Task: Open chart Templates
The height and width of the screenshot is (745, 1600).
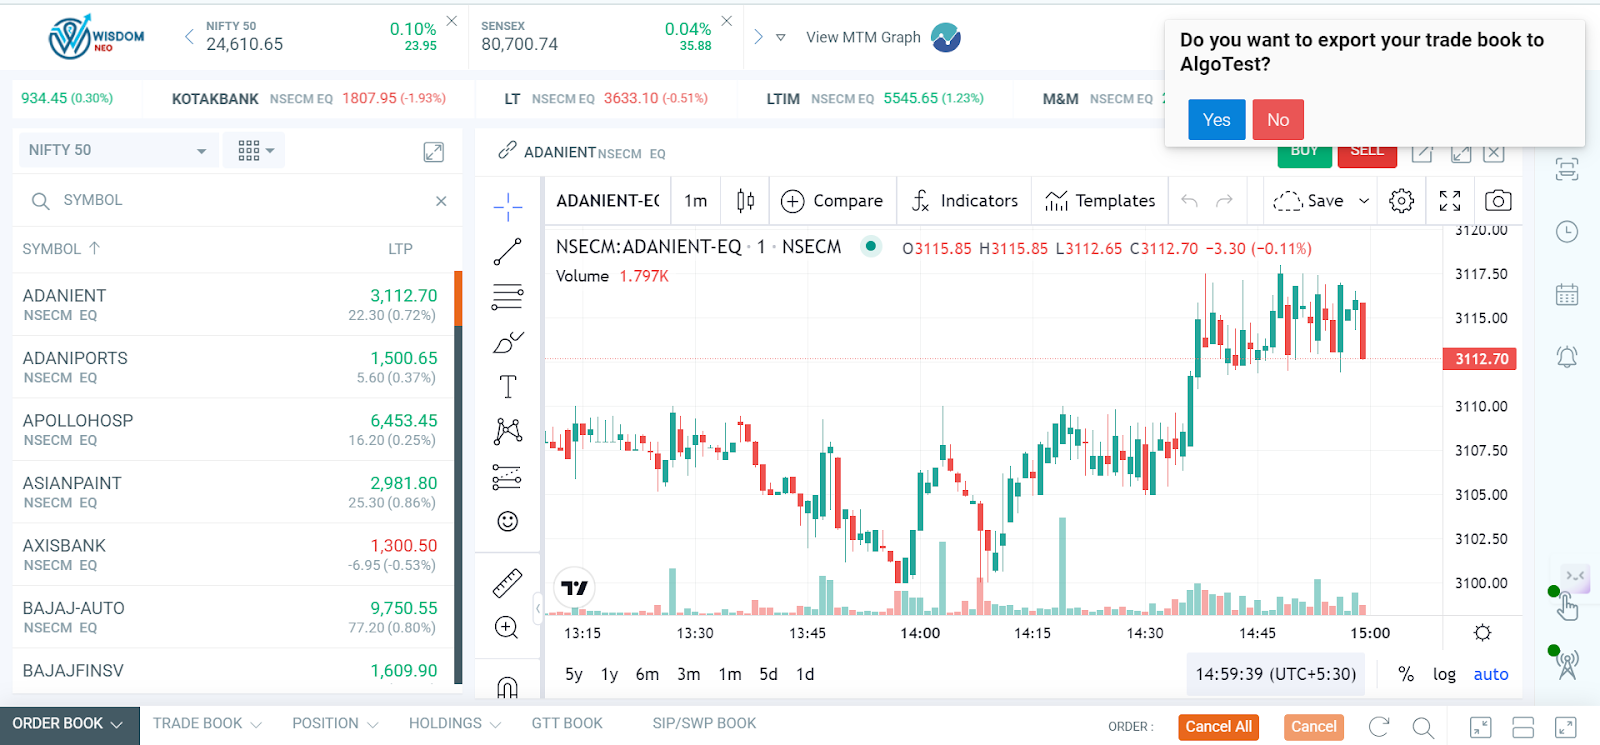Action: pos(1100,201)
